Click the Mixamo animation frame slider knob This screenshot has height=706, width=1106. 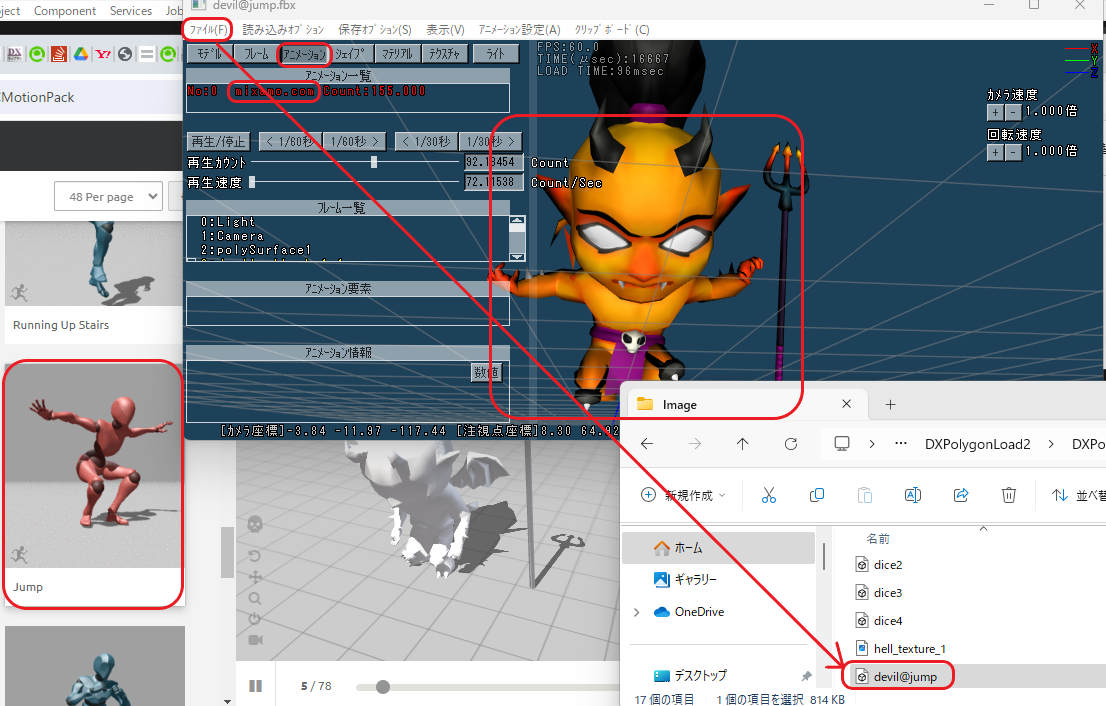[x=382, y=686]
